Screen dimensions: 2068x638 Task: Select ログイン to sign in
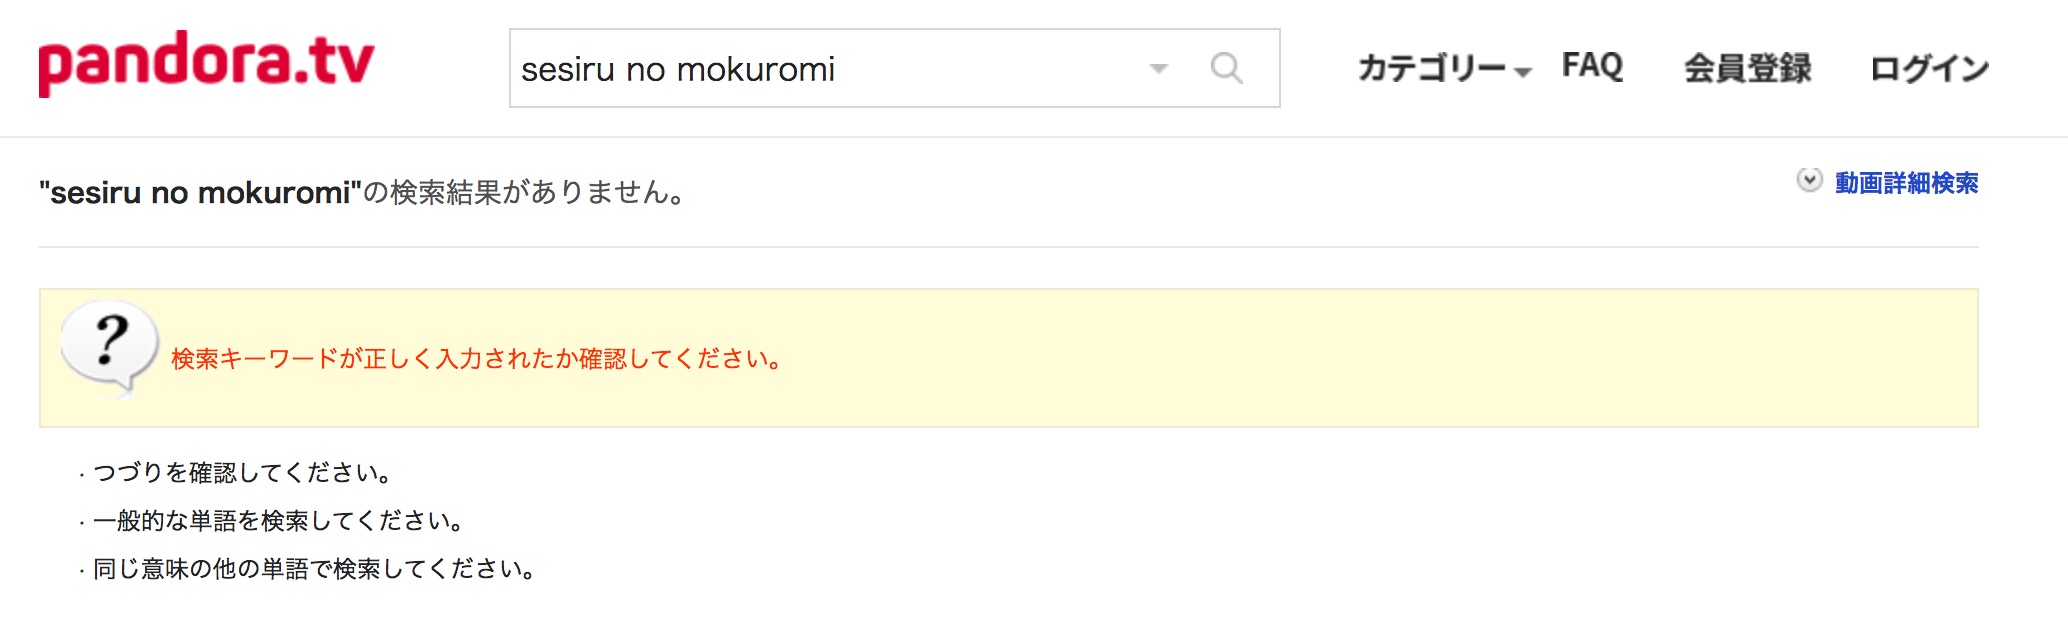1929,68
